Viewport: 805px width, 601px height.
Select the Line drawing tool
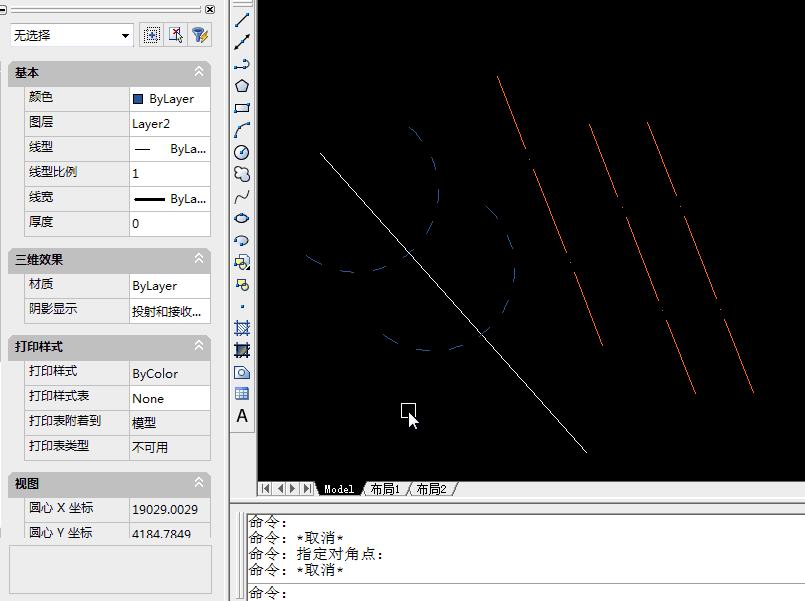tap(242, 19)
